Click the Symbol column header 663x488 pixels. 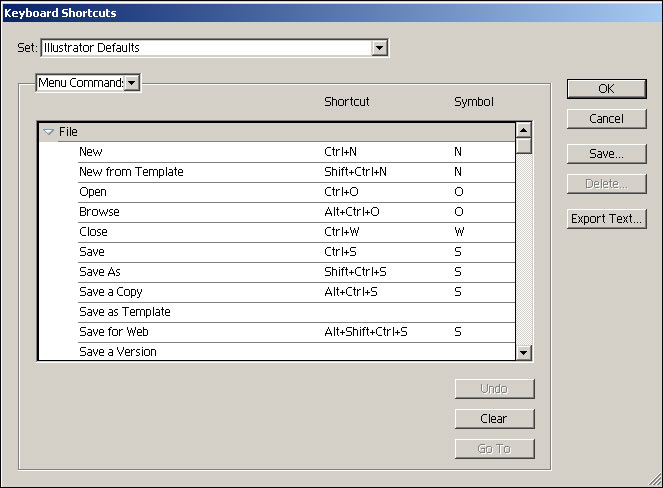(x=474, y=102)
